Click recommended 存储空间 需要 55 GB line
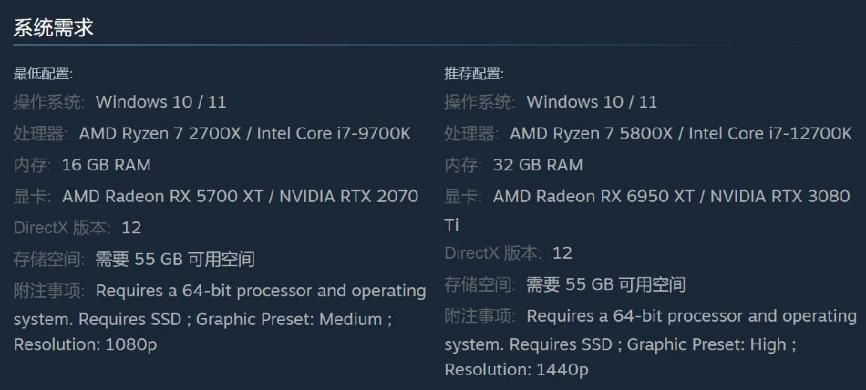Viewport: 866px width, 390px height. pyautogui.click(x=565, y=285)
